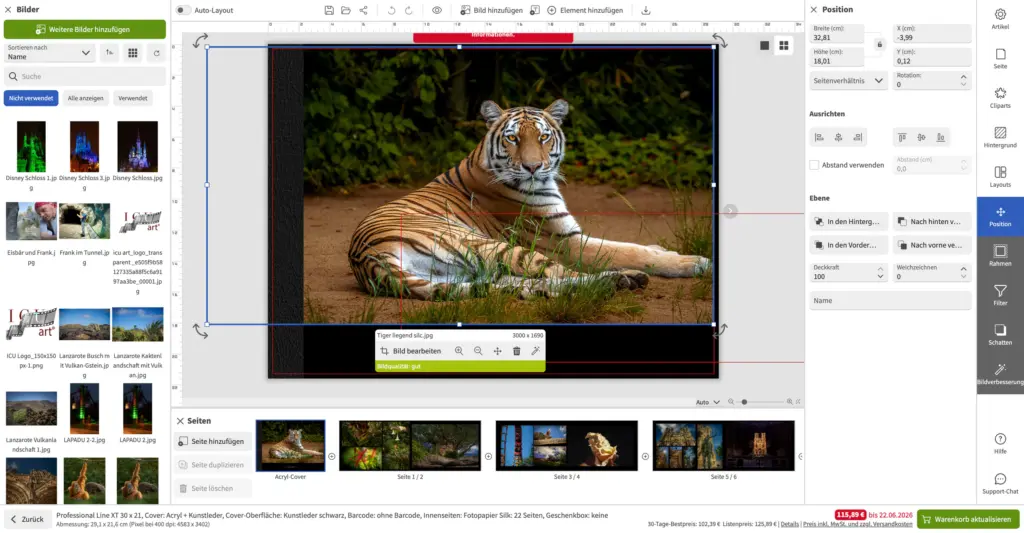1024x533 pixels.
Task: Refresh the image list
Action: (x=157, y=53)
